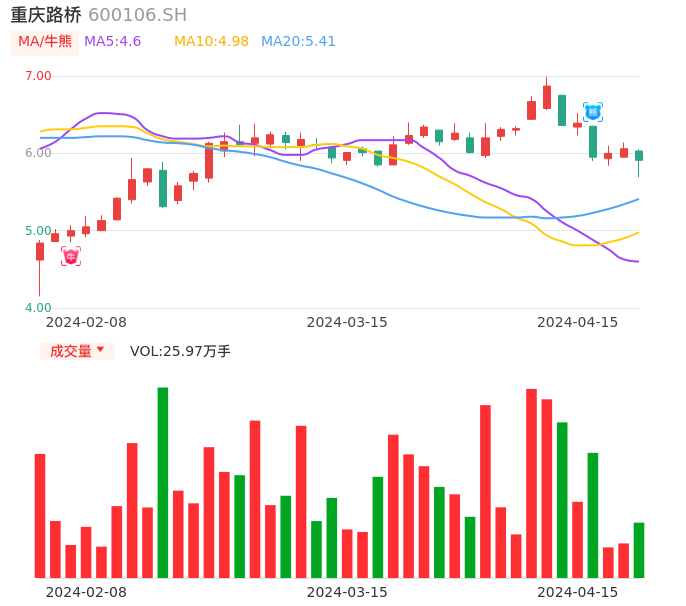Image resolution: width=686 pixels, height=606 pixels.
Task: Click the 7.00 price axis label
Action: tap(38, 76)
